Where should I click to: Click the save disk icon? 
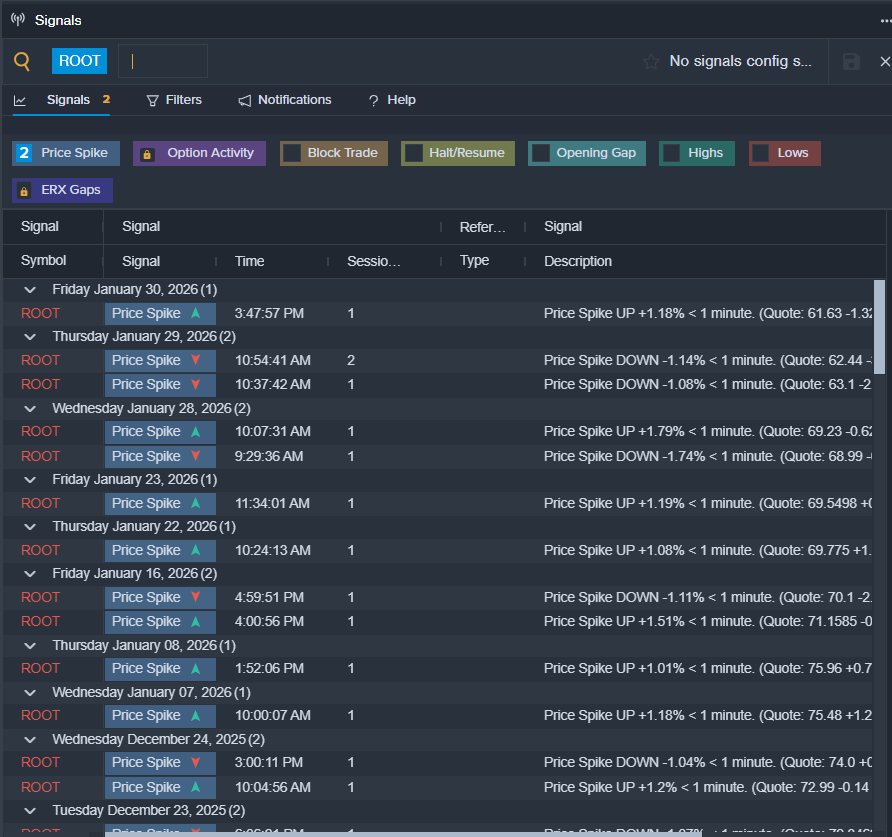[x=851, y=62]
